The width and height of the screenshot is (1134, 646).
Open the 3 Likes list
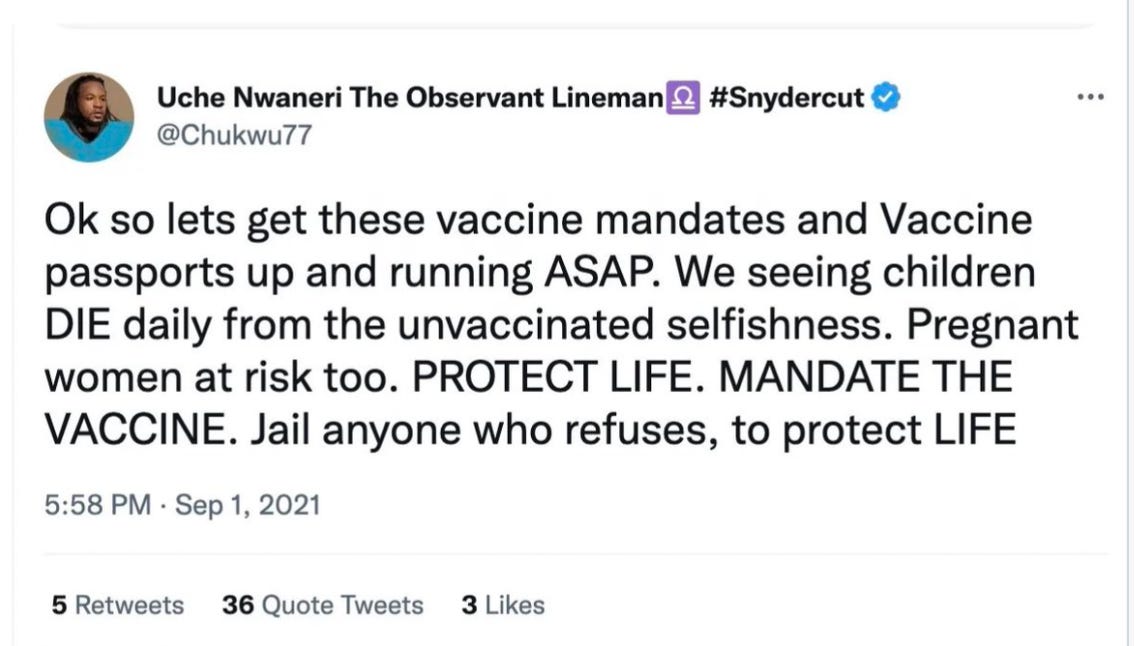(x=503, y=605)
